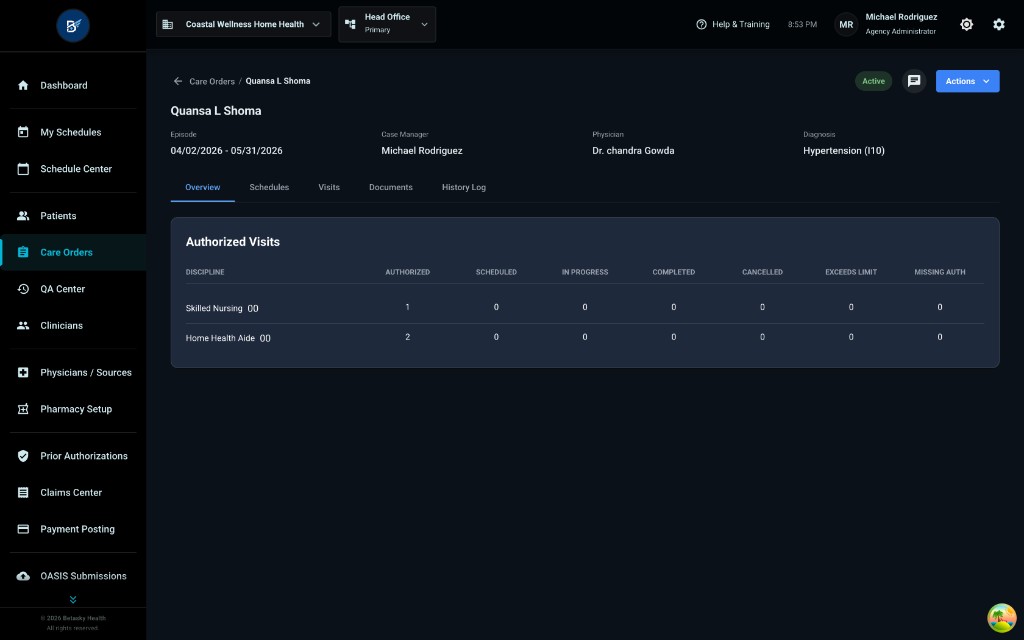Image resolution: width=1024 pixels, height=640 pixels.
Task: Click Schedule Center calendar icon
Action: (23, 169)
